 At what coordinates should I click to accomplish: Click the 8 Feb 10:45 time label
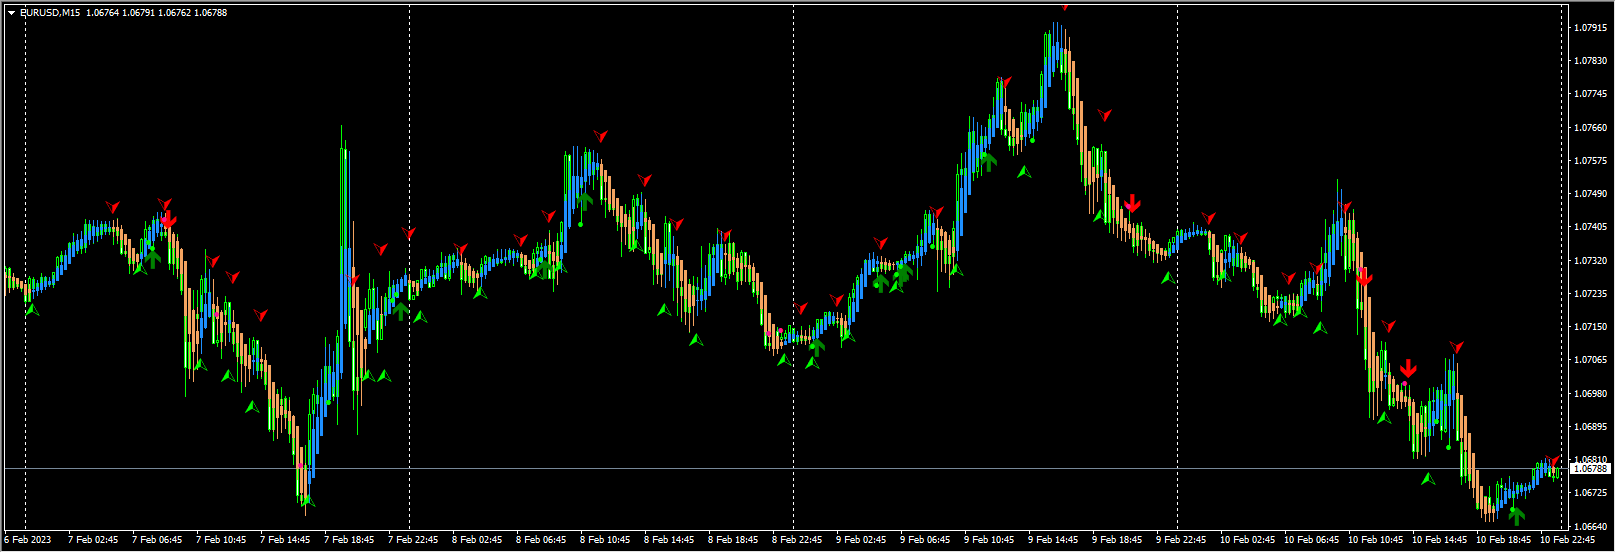coord(605,540)
